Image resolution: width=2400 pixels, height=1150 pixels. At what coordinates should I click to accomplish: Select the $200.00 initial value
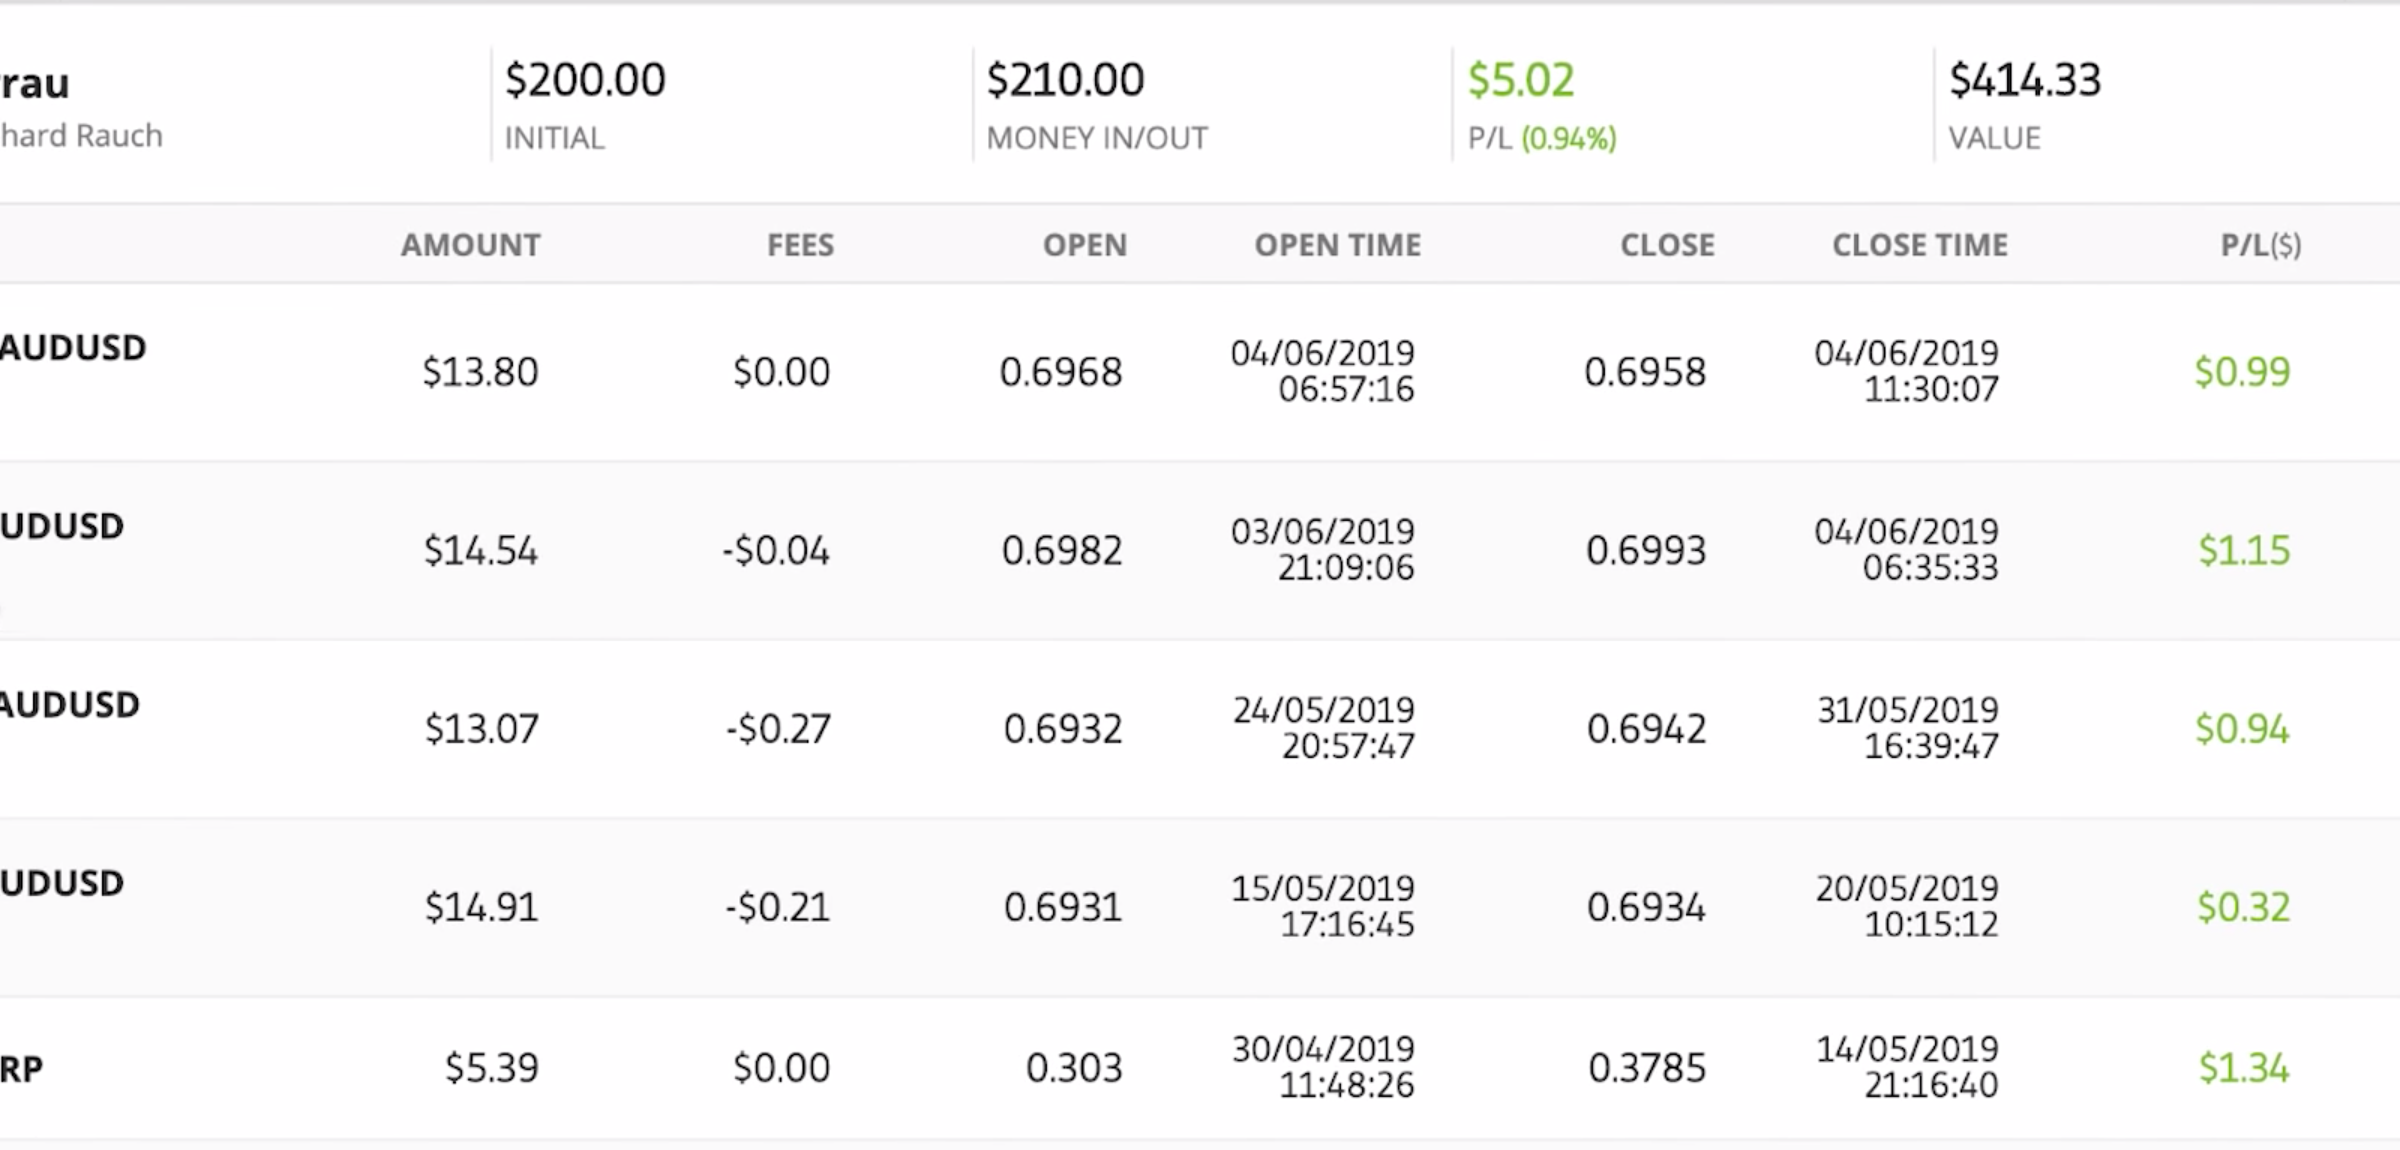585,80
